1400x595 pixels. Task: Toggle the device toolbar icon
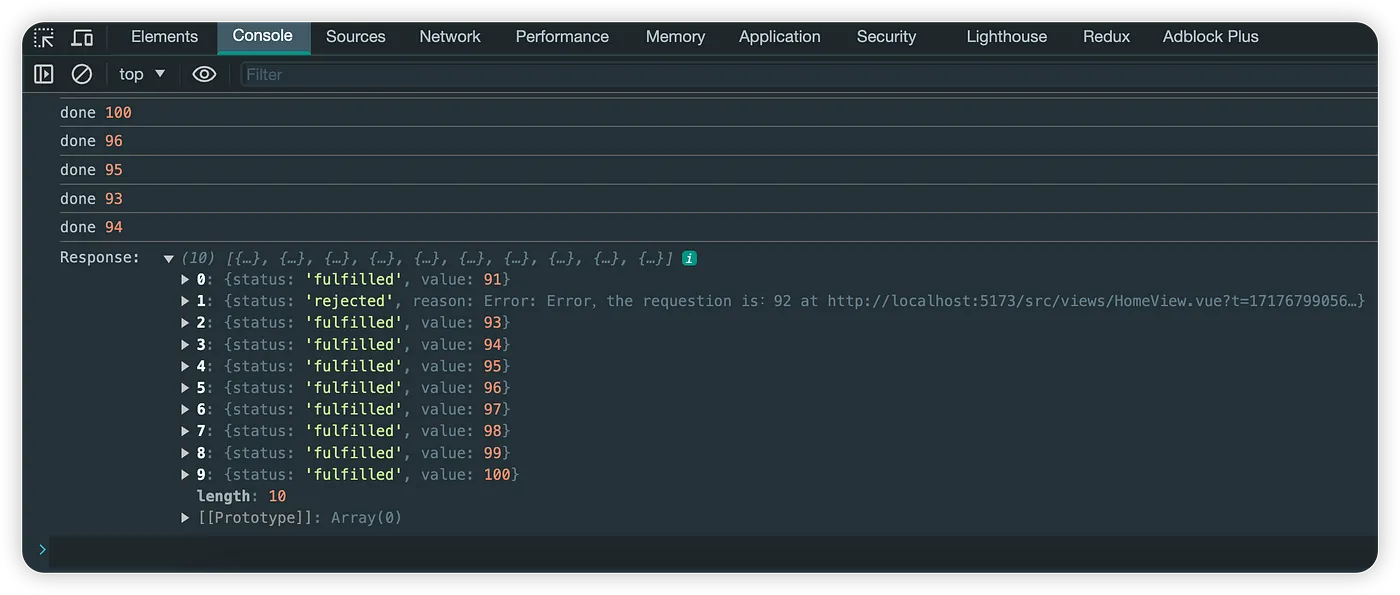click(x=83, y=38)
